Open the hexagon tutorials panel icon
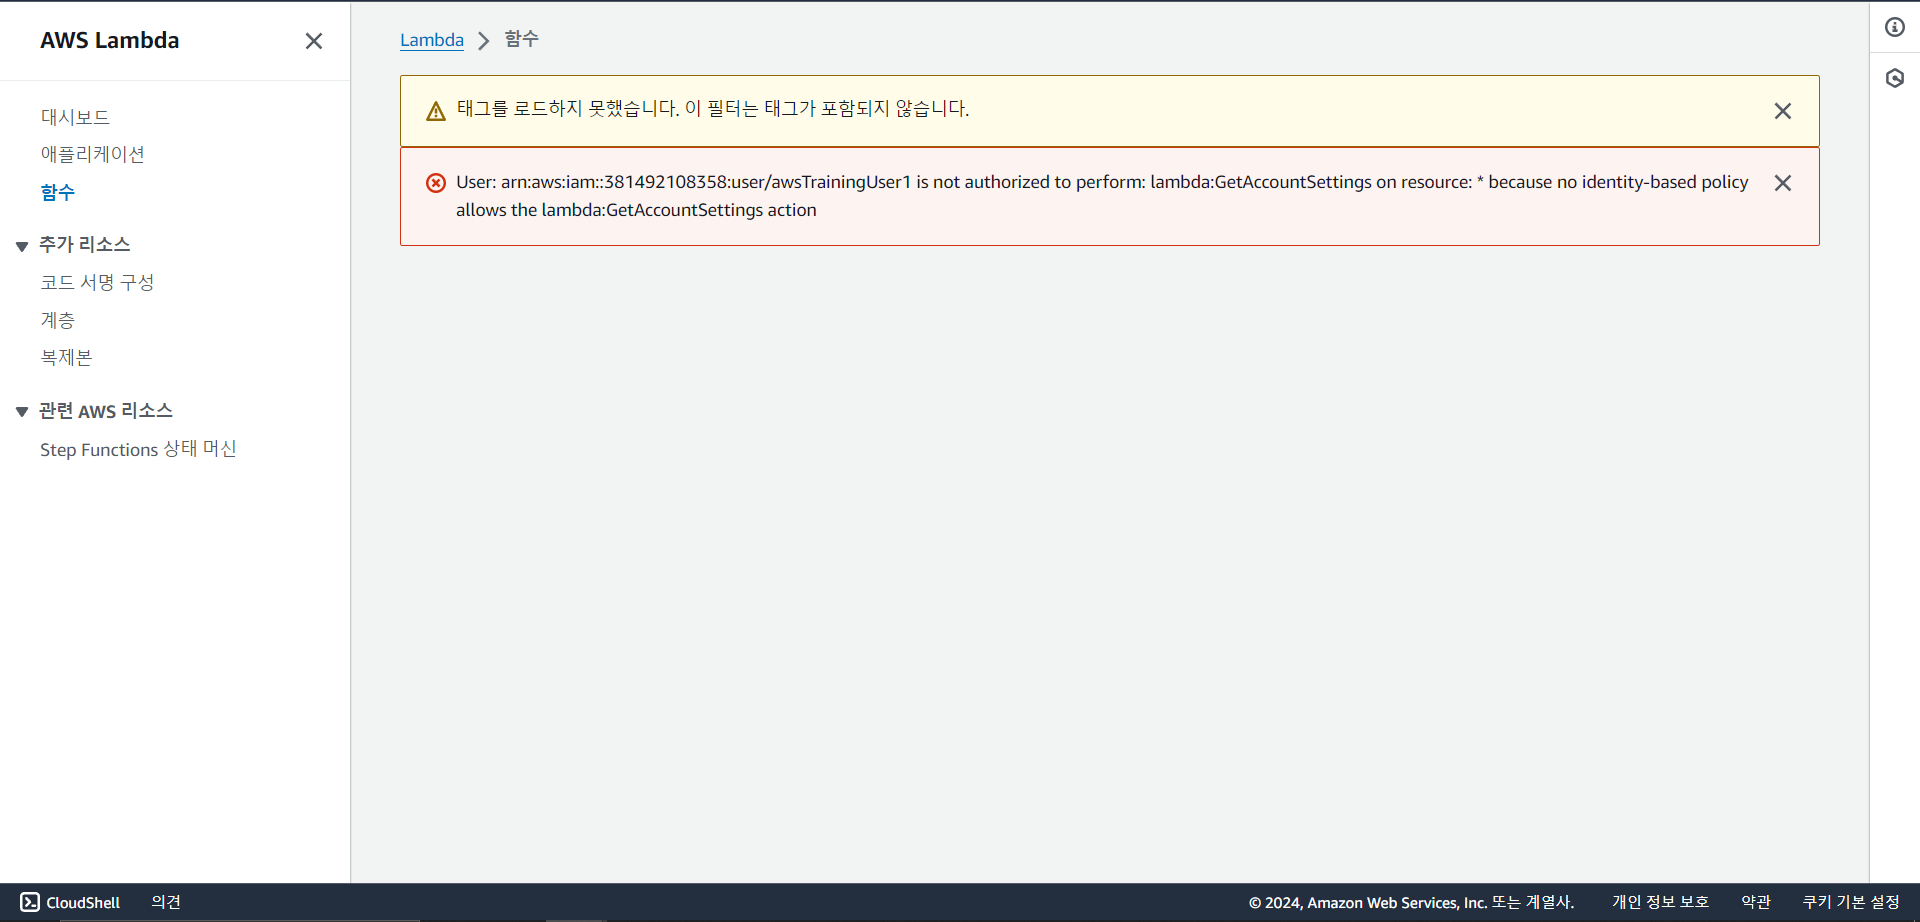The width and height of the screenshot is (1920, 922). [1895, 78]
